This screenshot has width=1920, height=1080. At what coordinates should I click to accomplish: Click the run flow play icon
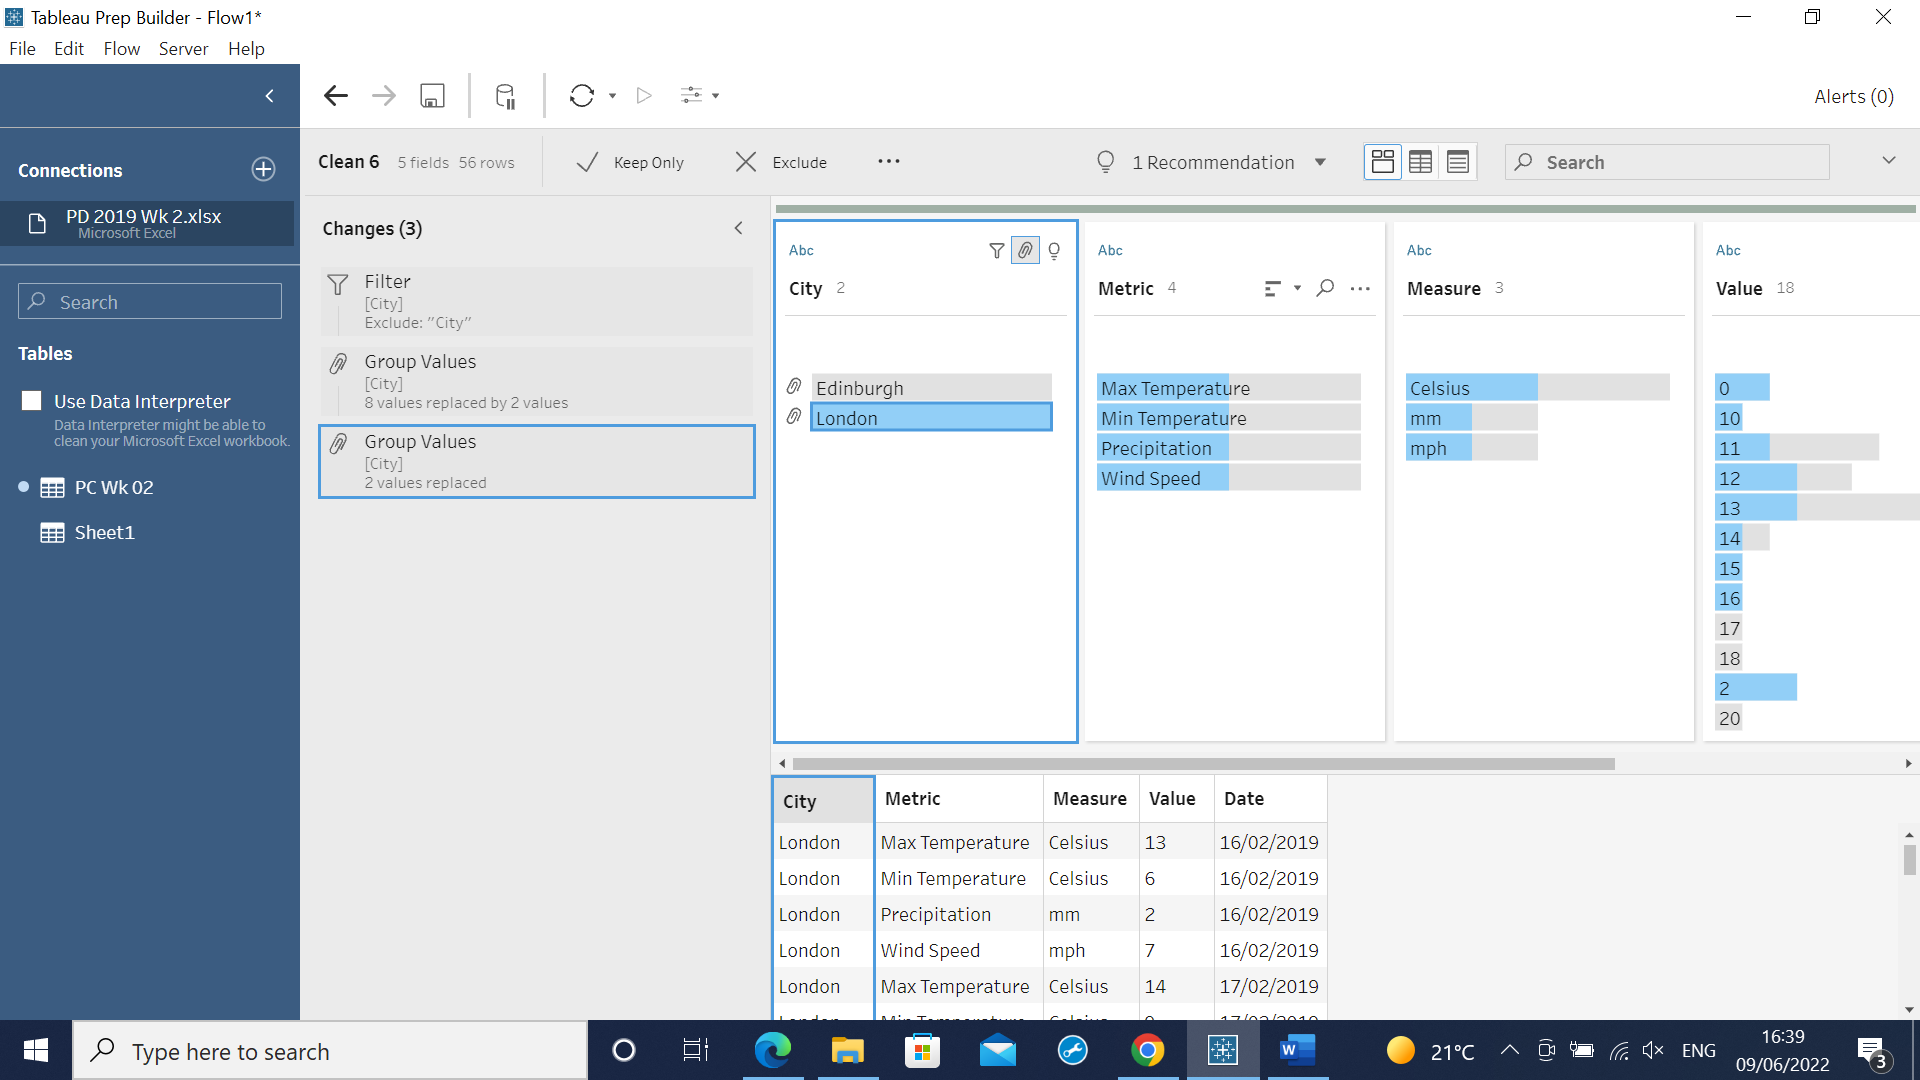(x=645, y=96)
